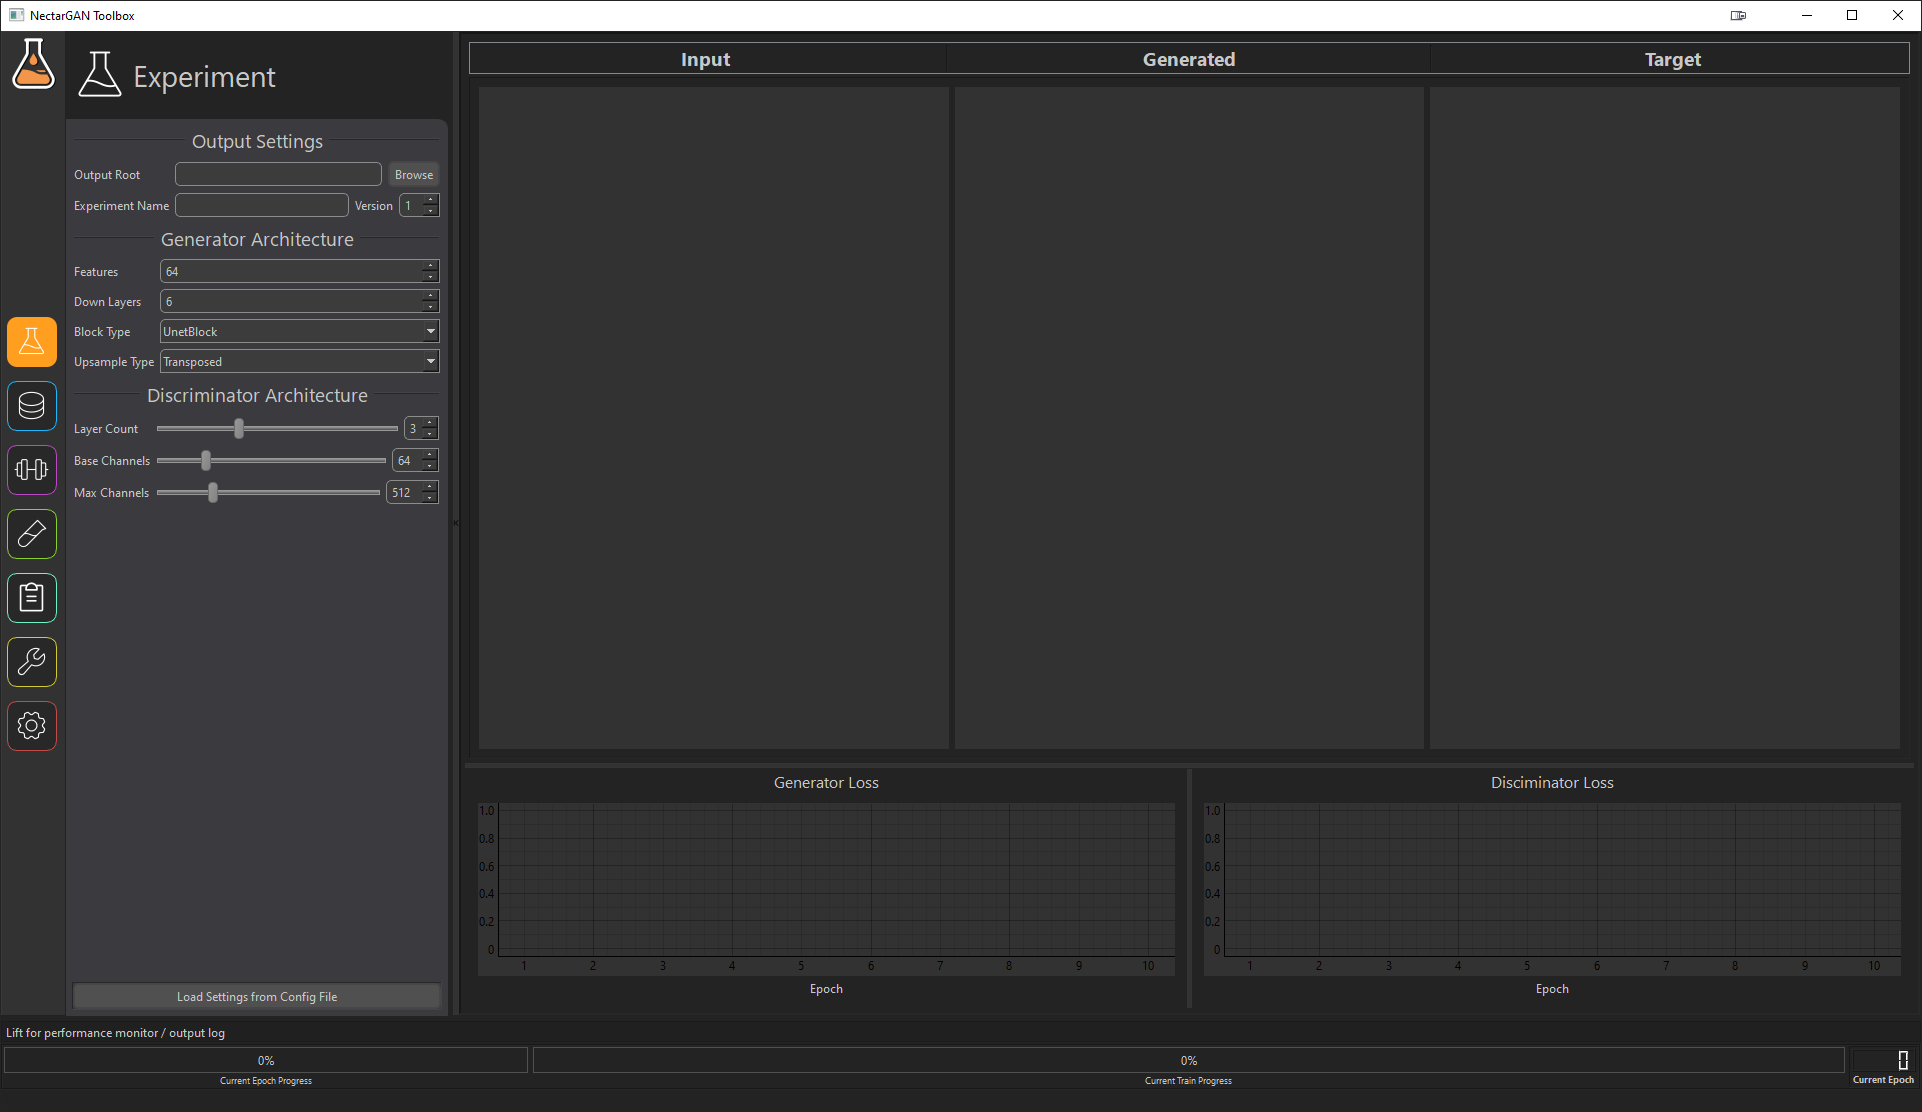Select the test tube evaluation icon

(x=31, y=533)
